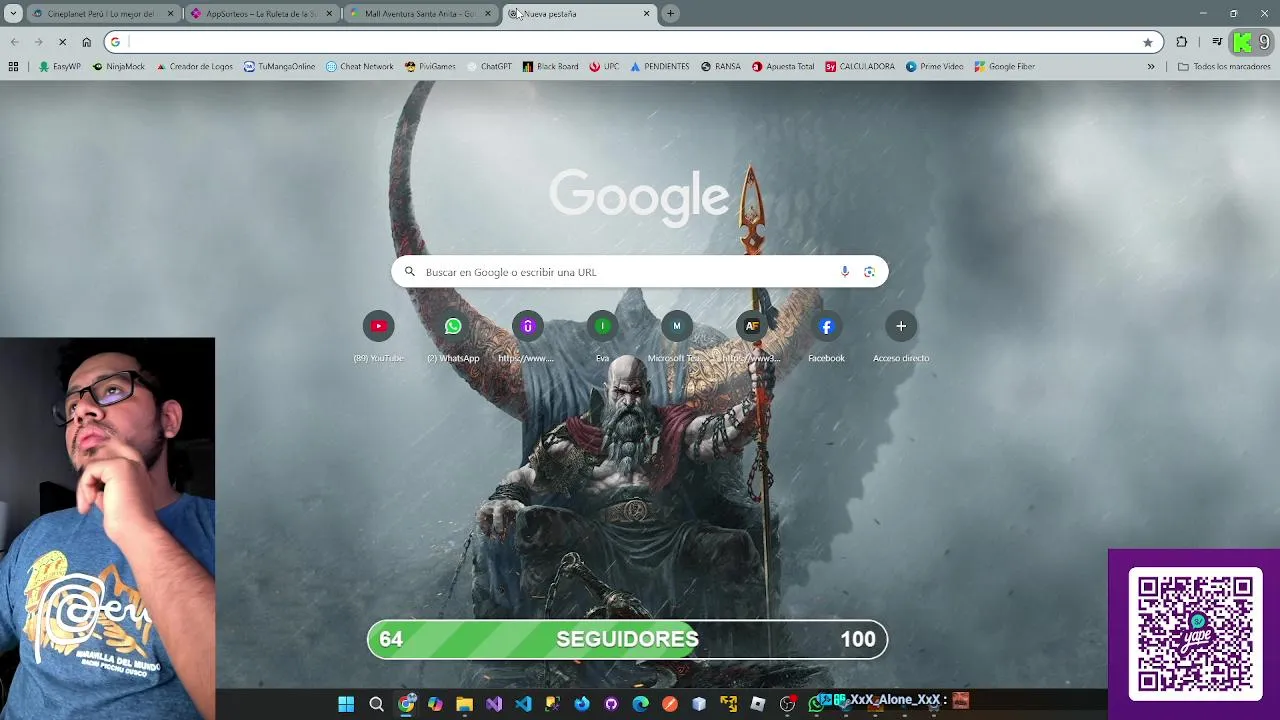Open the Windows Start menu
The image size is (1280, 720).
(x=346, y=704)
